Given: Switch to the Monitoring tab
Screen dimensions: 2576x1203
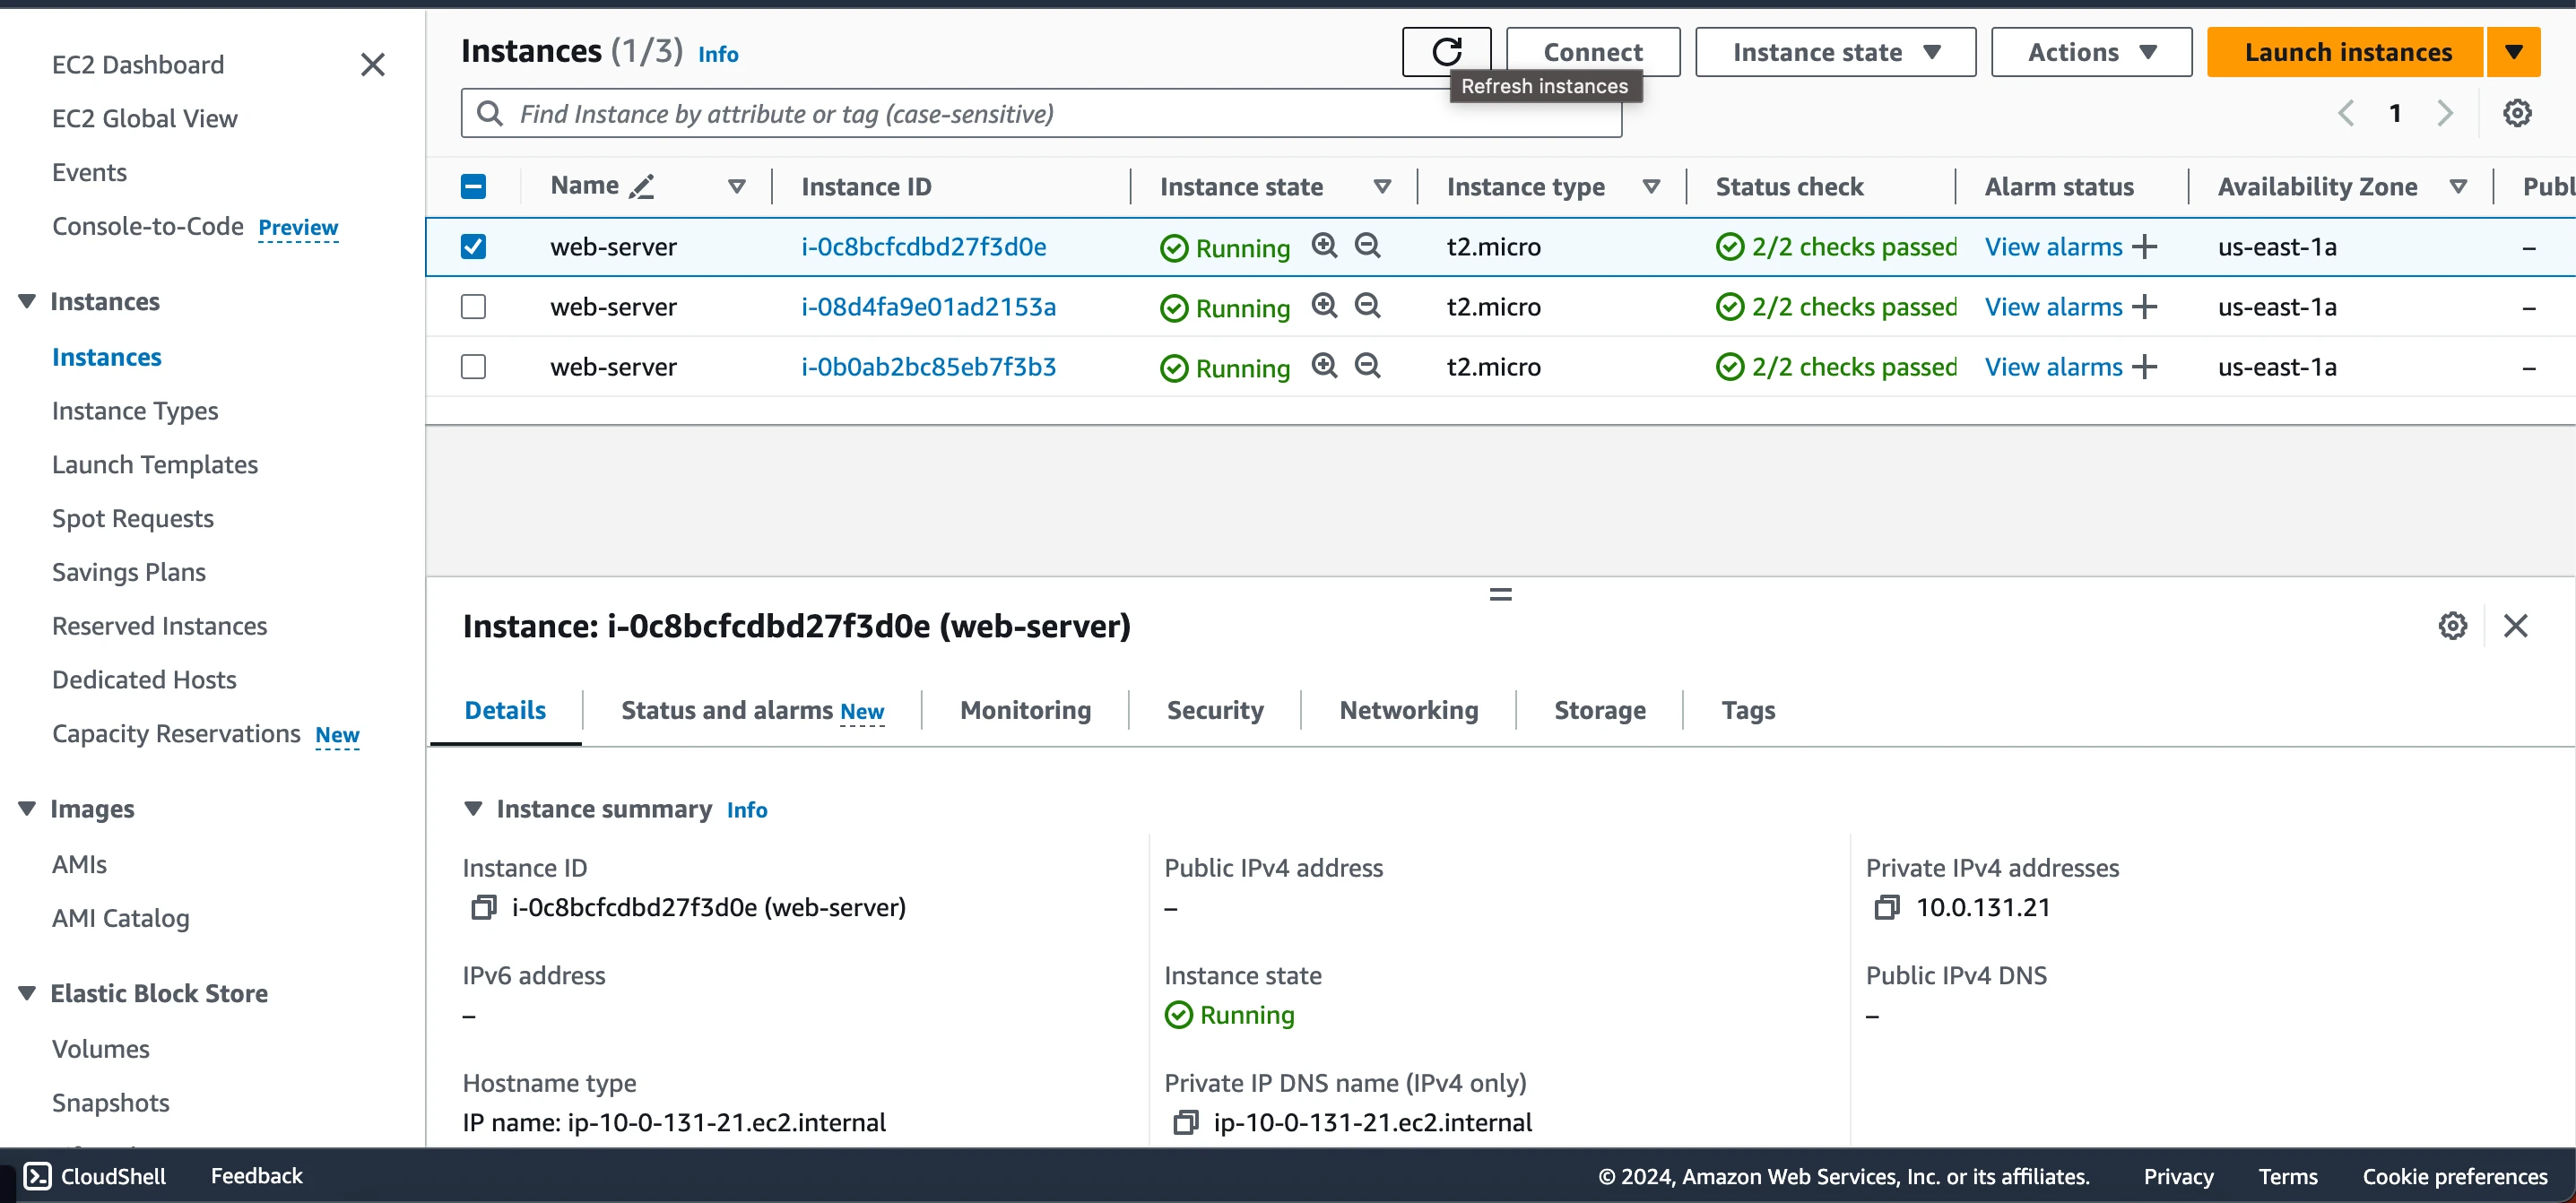Looking at the screenshot, I should tap(1025, 710).
